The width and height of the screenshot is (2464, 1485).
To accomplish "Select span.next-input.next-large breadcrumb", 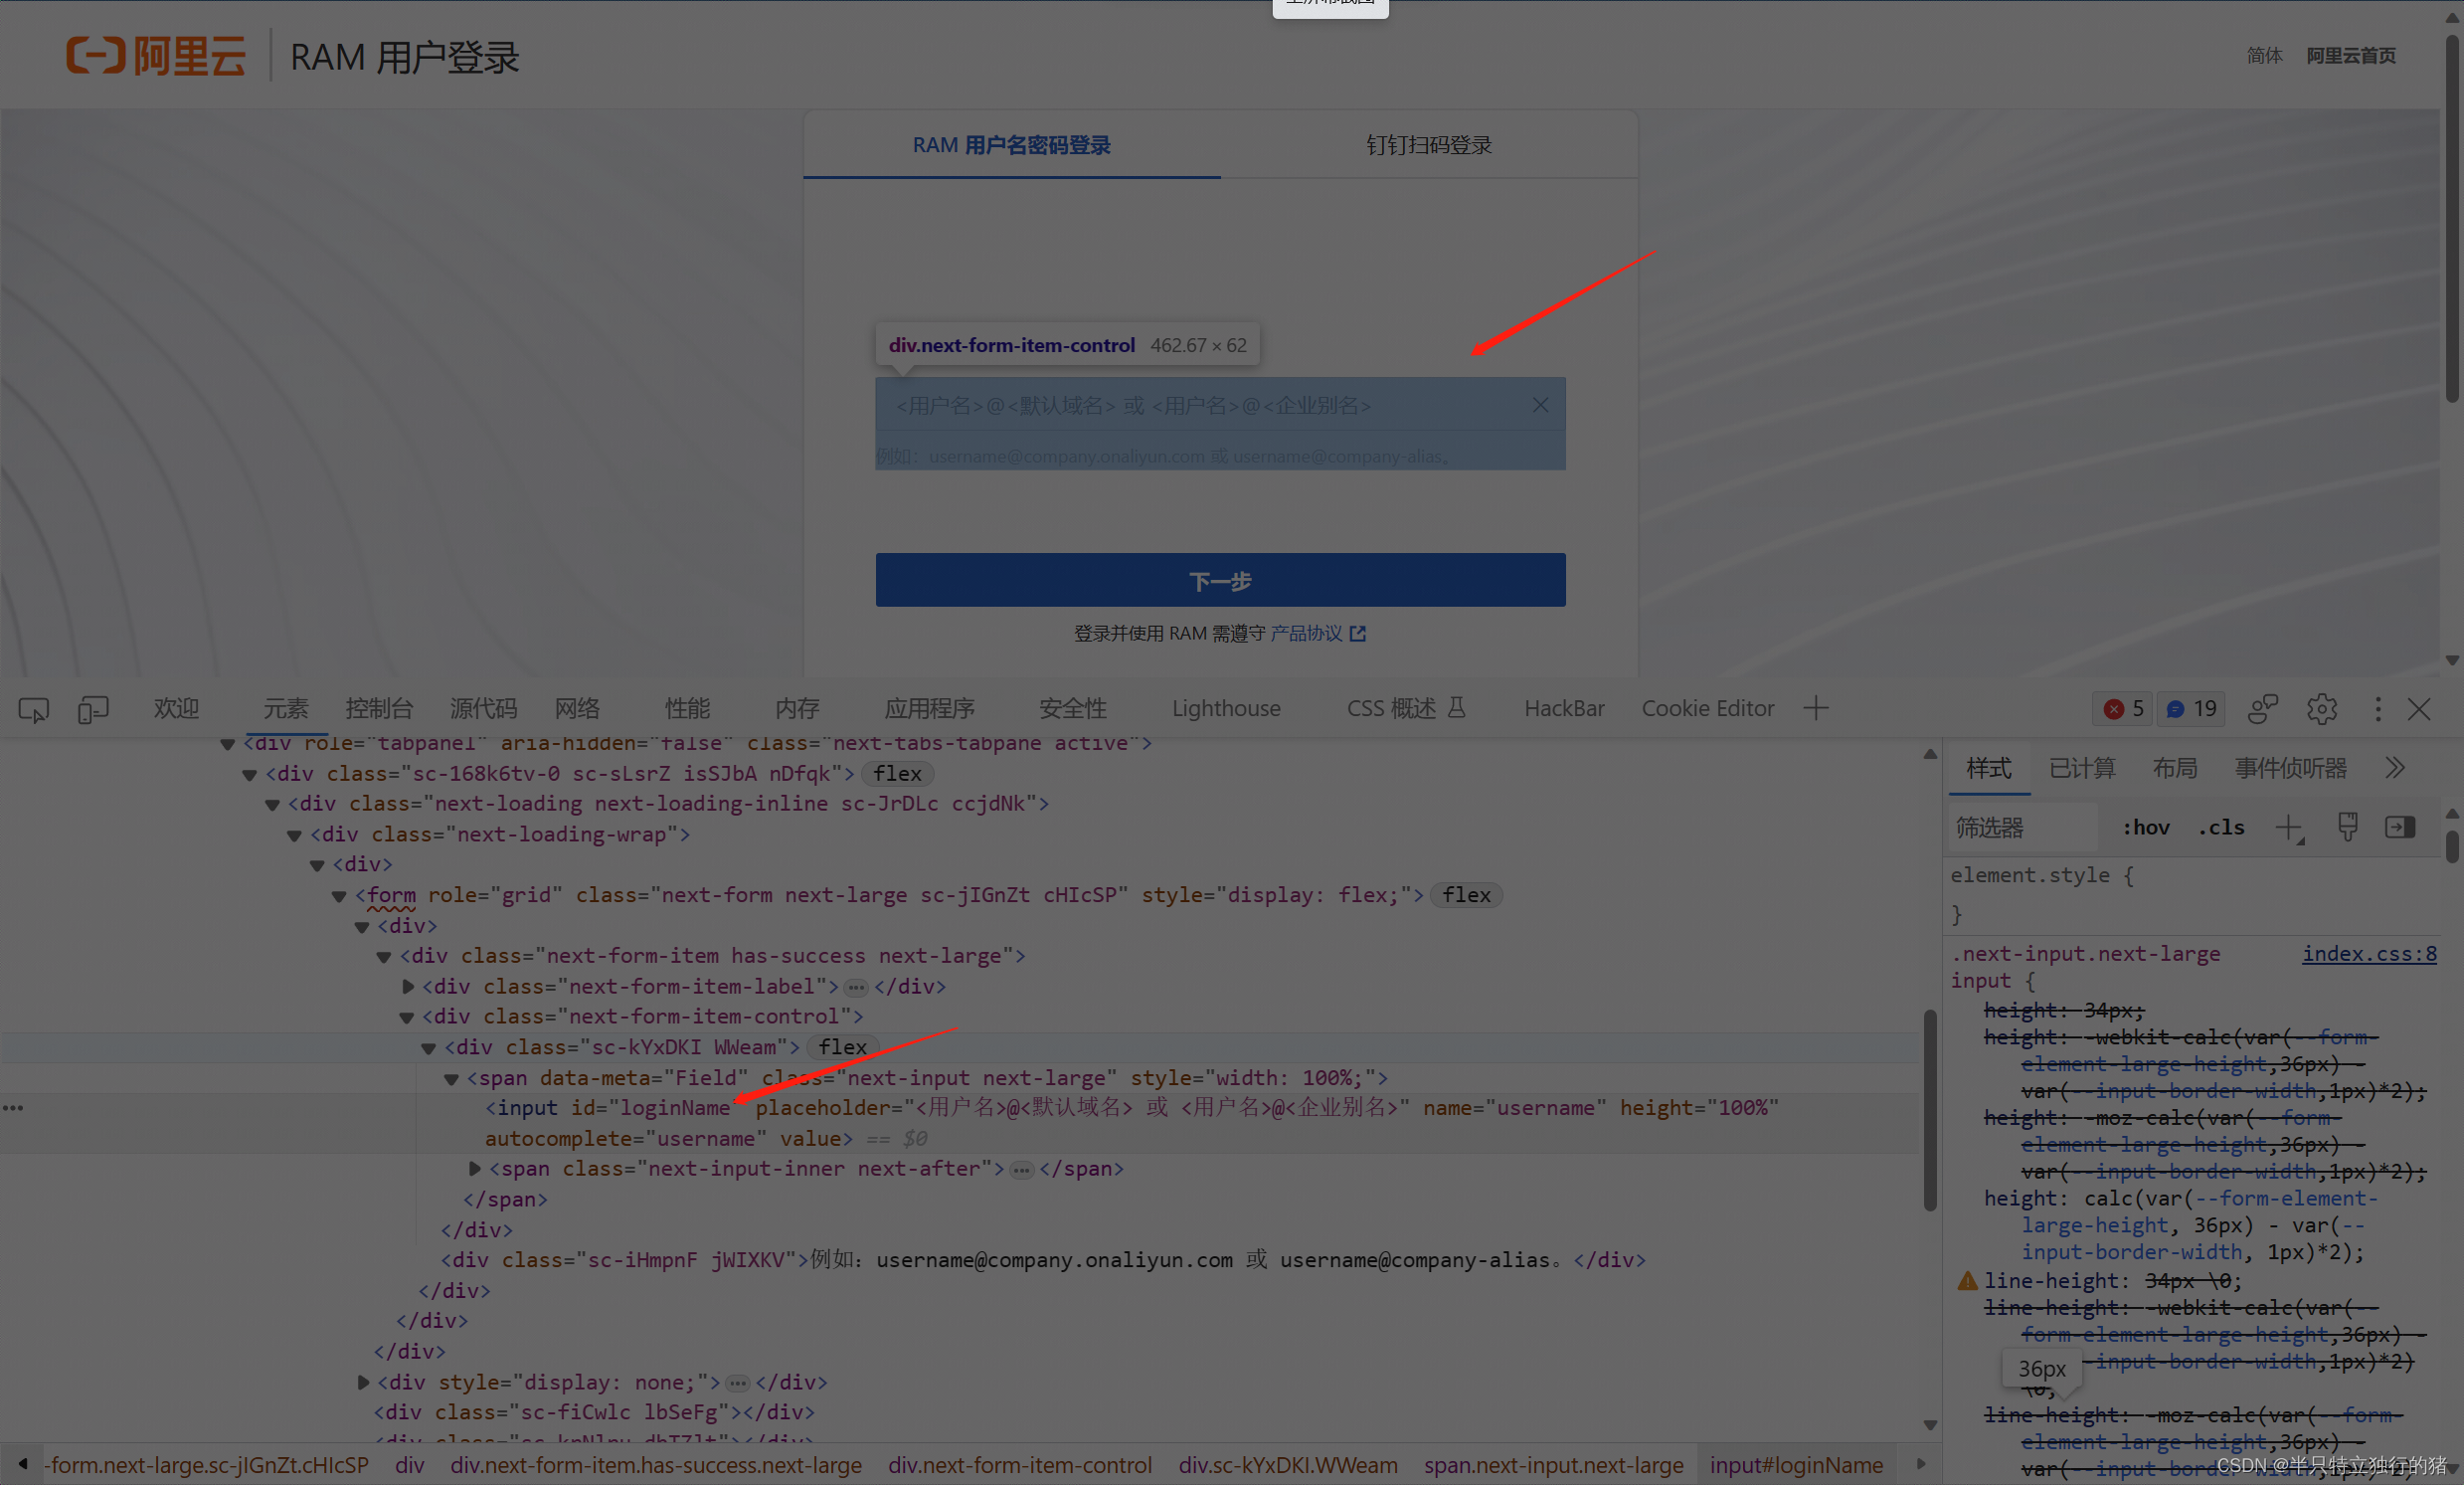I will pos(1553,1465).
